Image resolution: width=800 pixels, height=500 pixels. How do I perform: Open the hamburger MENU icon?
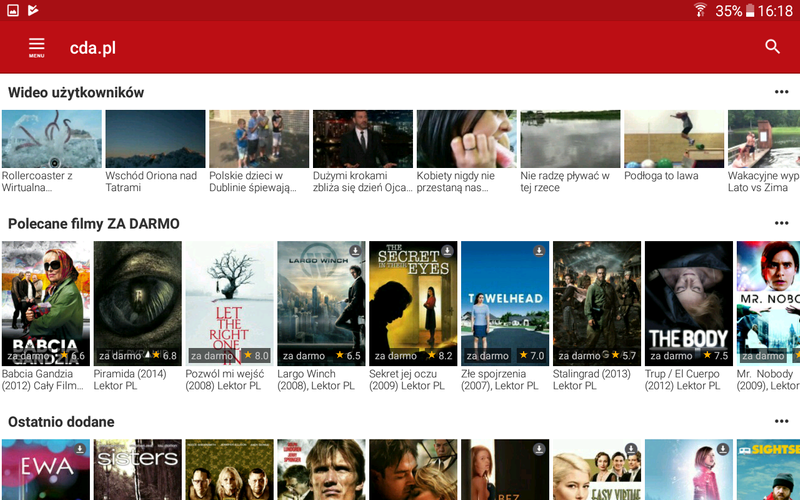click(x=36, y=47)
